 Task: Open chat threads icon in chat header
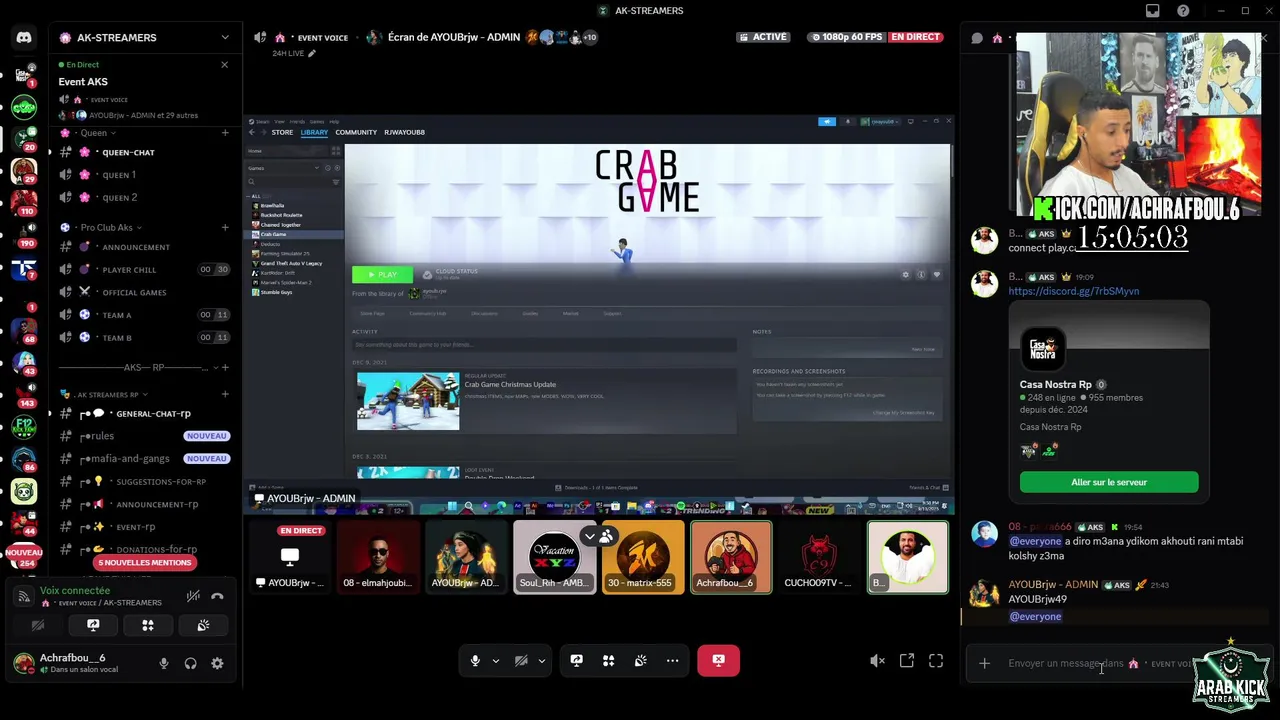[977, 38]
